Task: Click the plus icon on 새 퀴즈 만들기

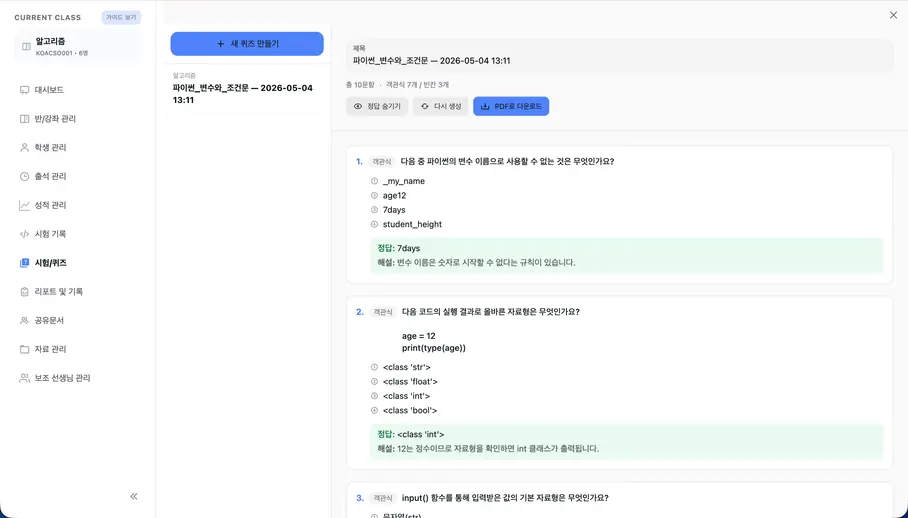Action: 220,44
